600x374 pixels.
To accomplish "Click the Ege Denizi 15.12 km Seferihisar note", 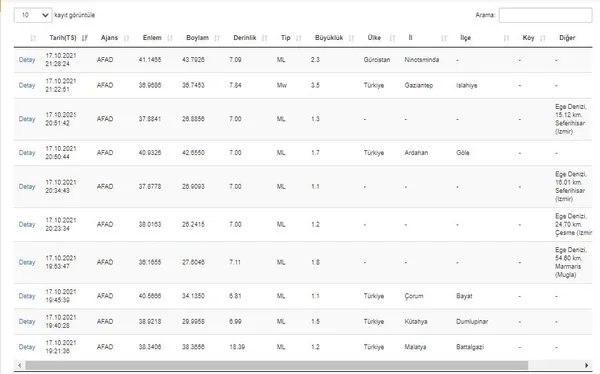I will (571, 119).
